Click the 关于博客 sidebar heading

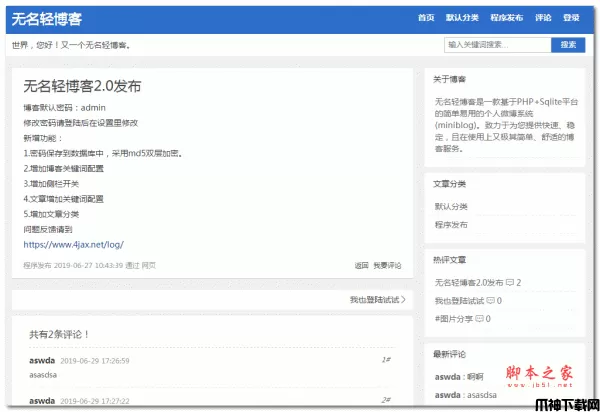coord(449,80)
